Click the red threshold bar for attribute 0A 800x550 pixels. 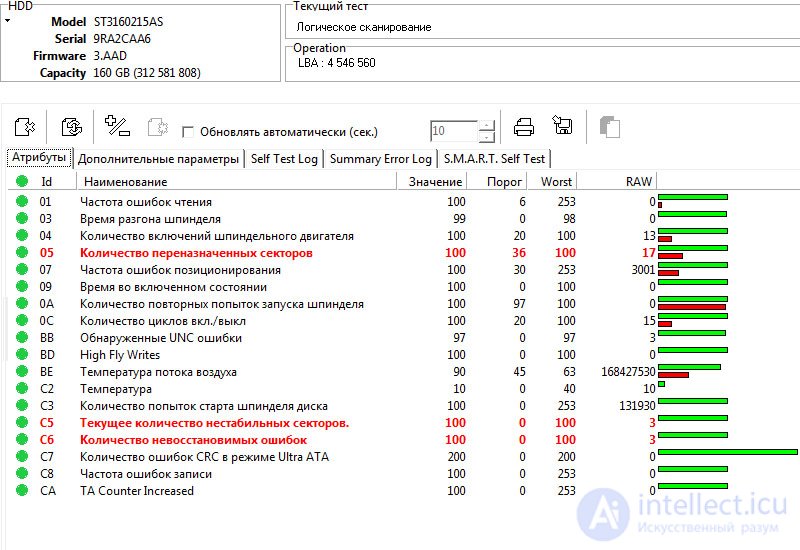[x=692, y=307]
